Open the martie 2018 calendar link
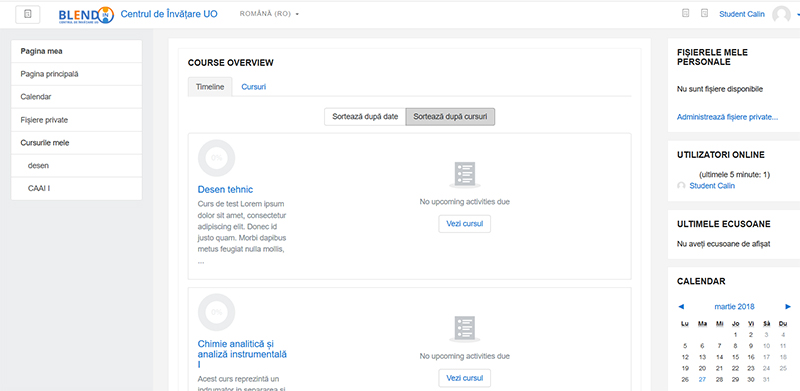Screen dimensions: 800x391 pos(734,307)
